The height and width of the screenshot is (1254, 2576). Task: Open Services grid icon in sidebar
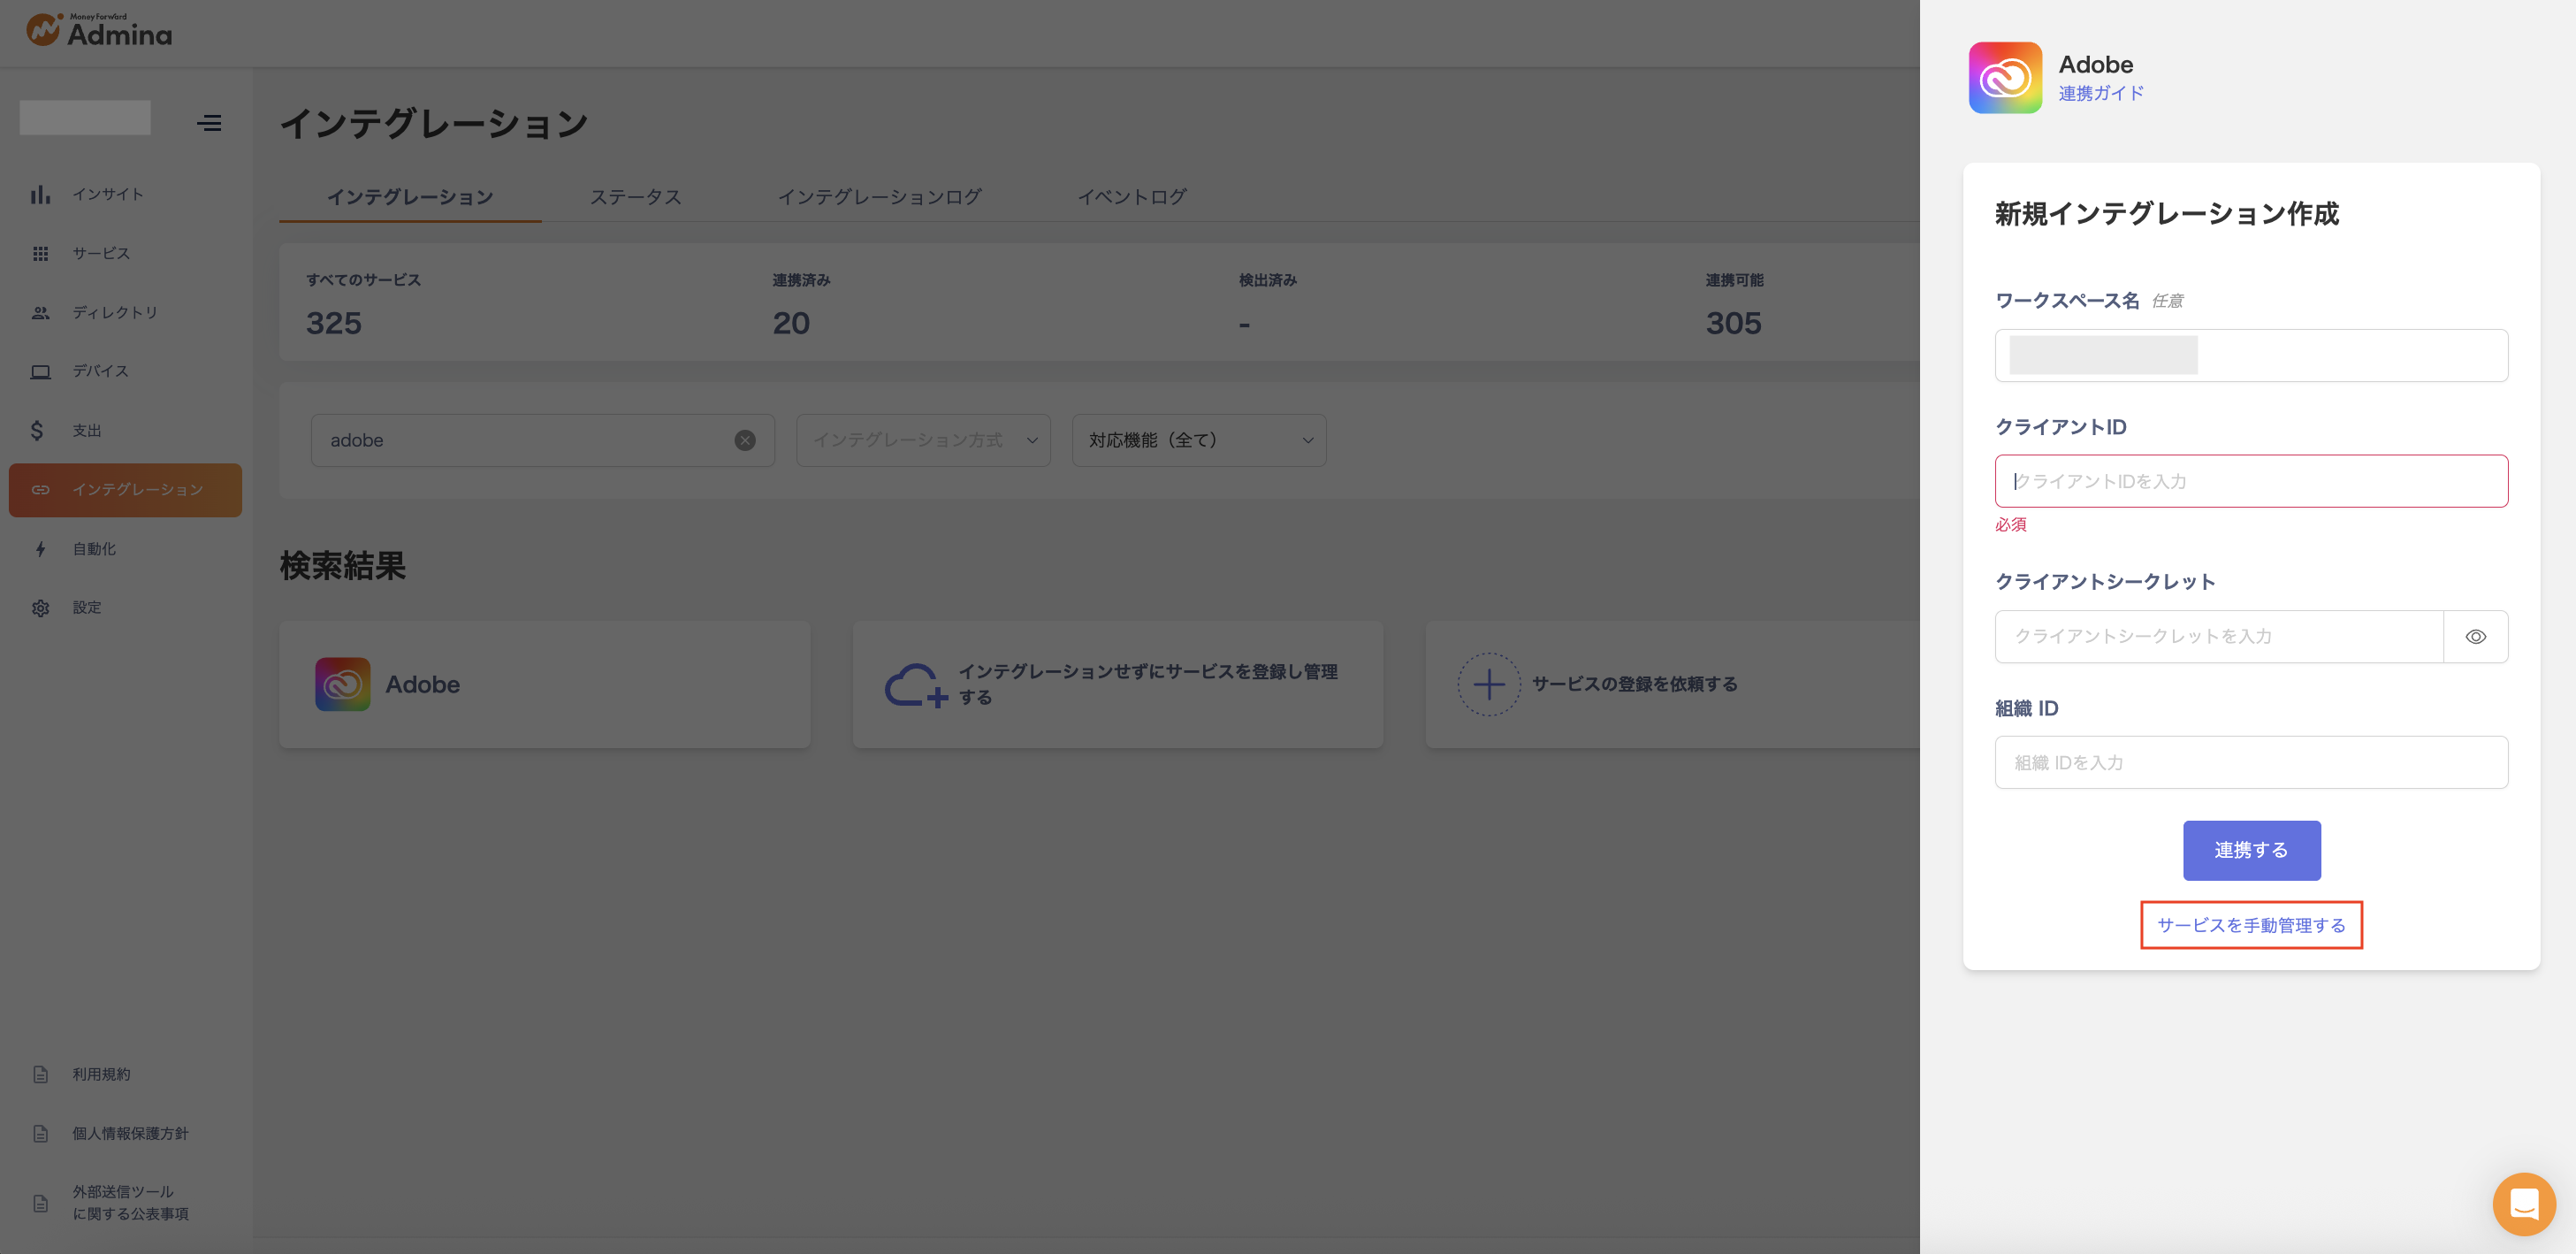pyautogui.click(x=40, y=254)
